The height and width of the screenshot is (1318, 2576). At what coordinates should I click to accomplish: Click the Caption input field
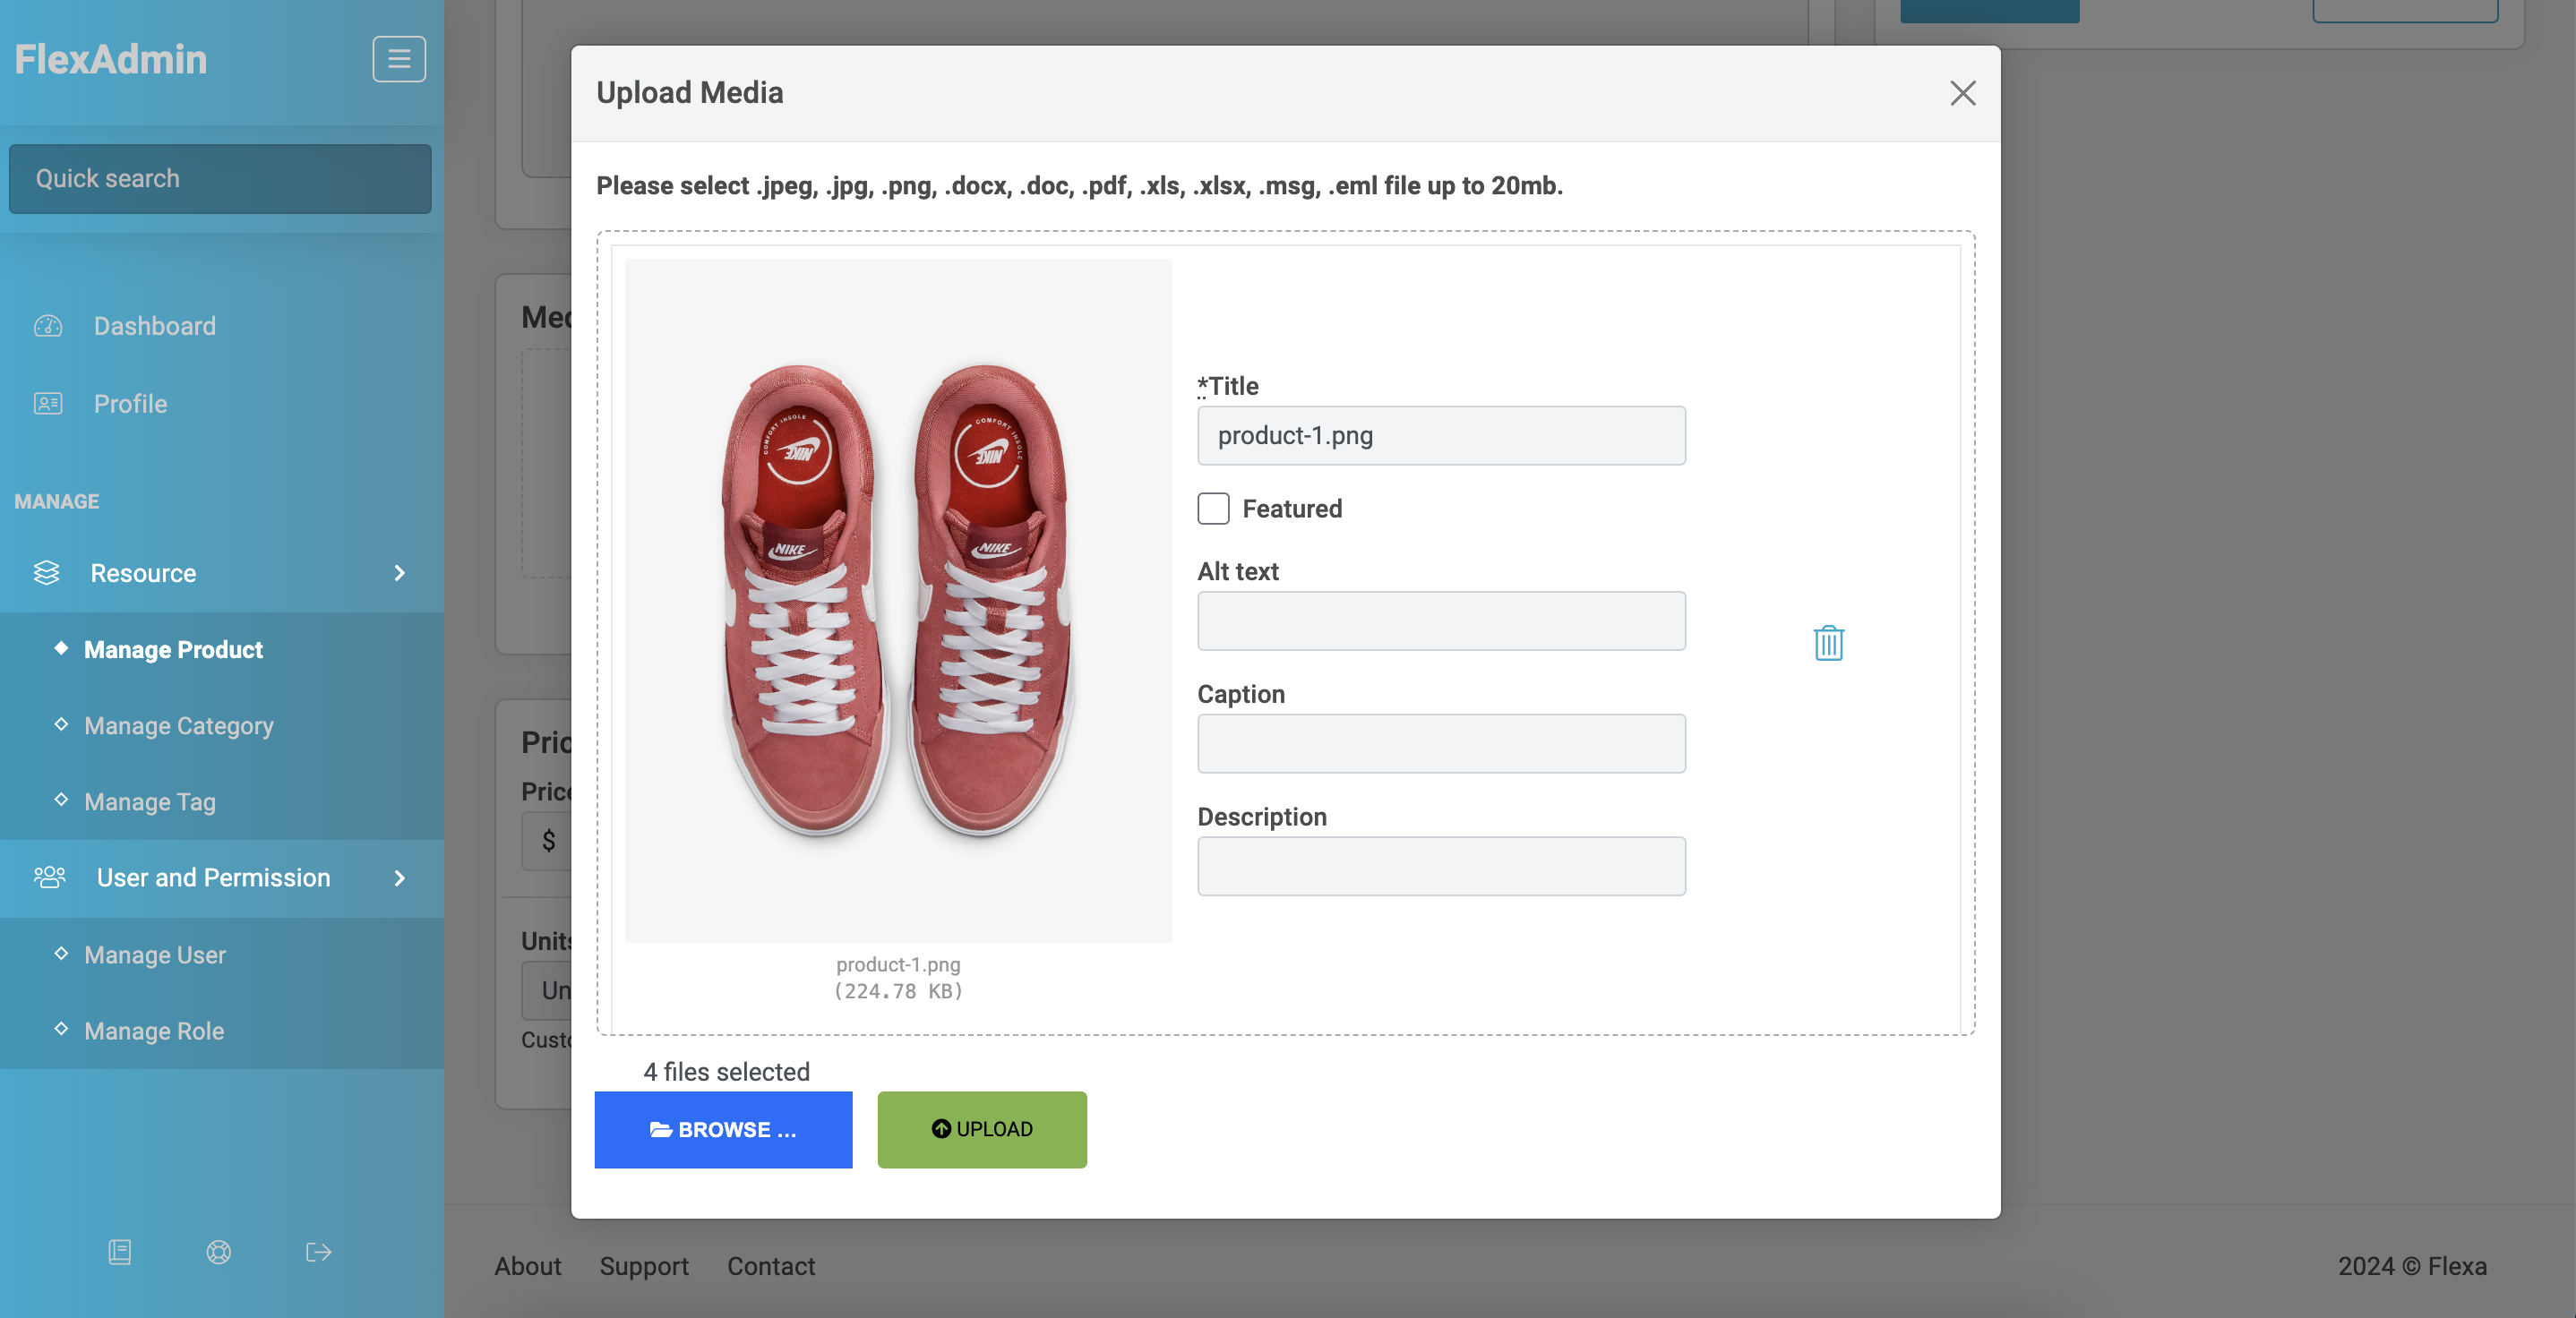(x=1441, y=743)
